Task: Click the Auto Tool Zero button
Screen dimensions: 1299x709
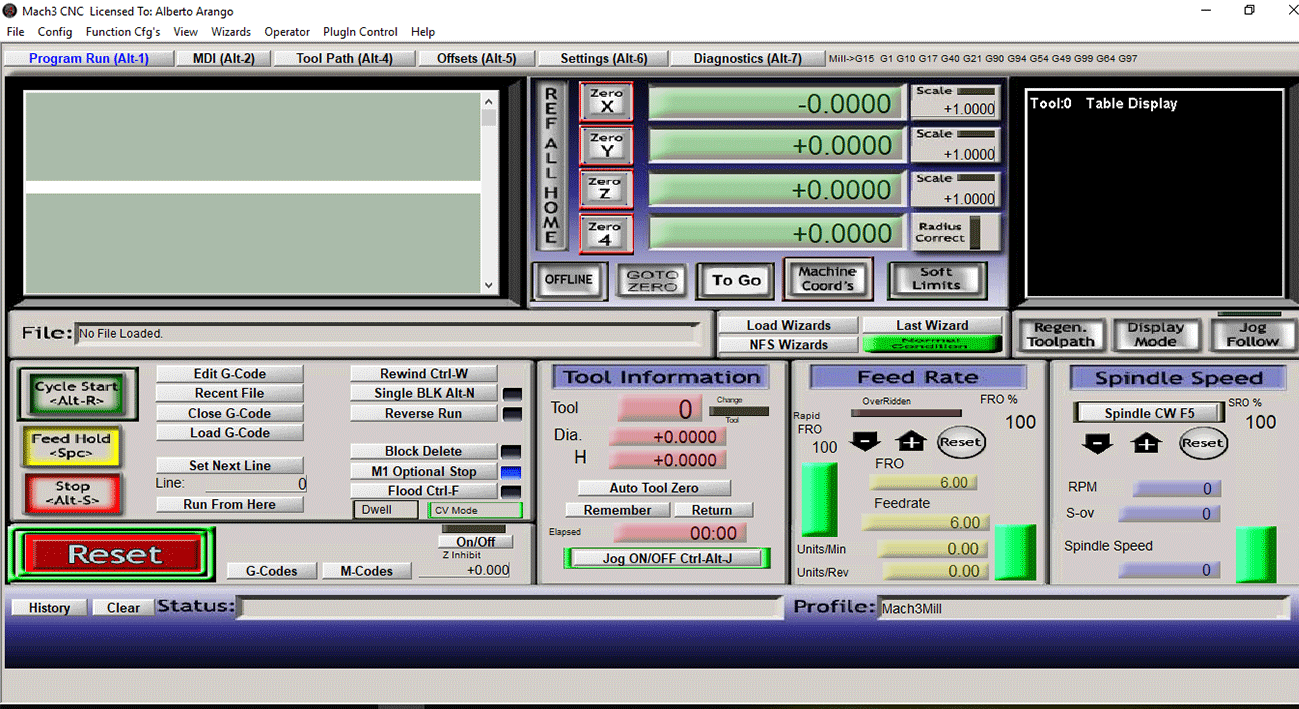Action: (x=654, y=488)
